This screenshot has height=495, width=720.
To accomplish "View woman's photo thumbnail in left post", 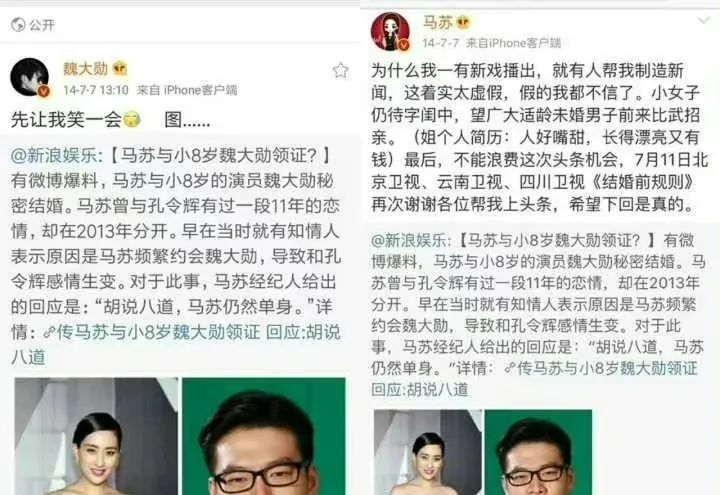I will click(96, 436).
